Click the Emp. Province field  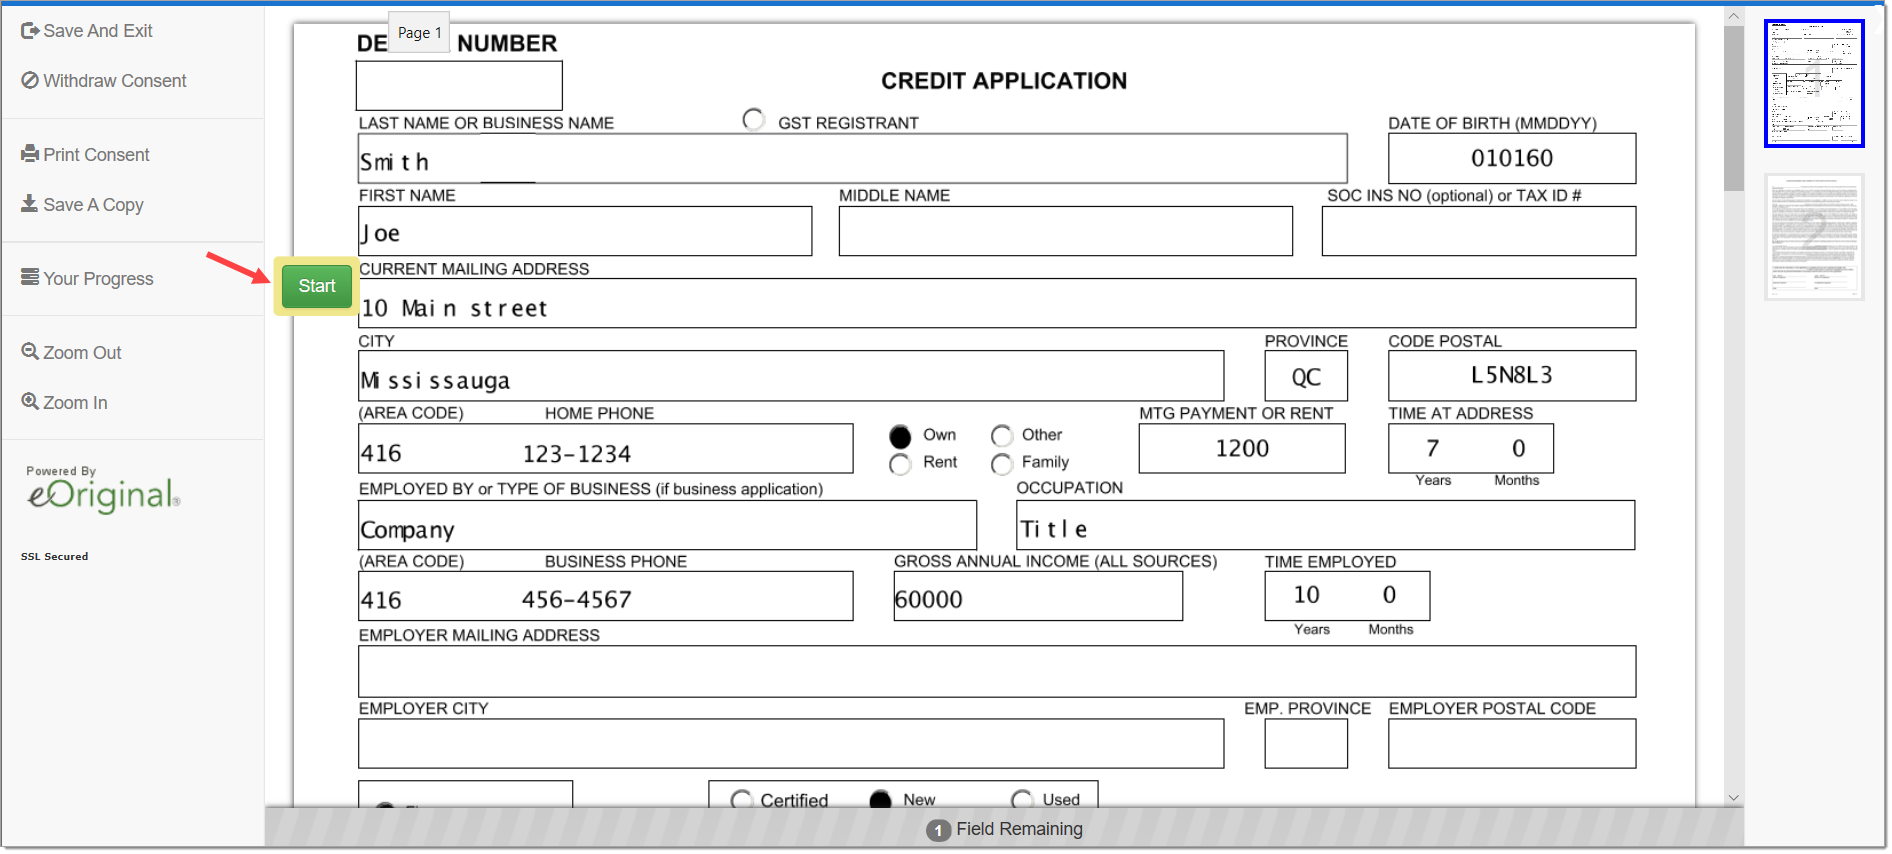pyautogui.click(x=1306, y=744)
